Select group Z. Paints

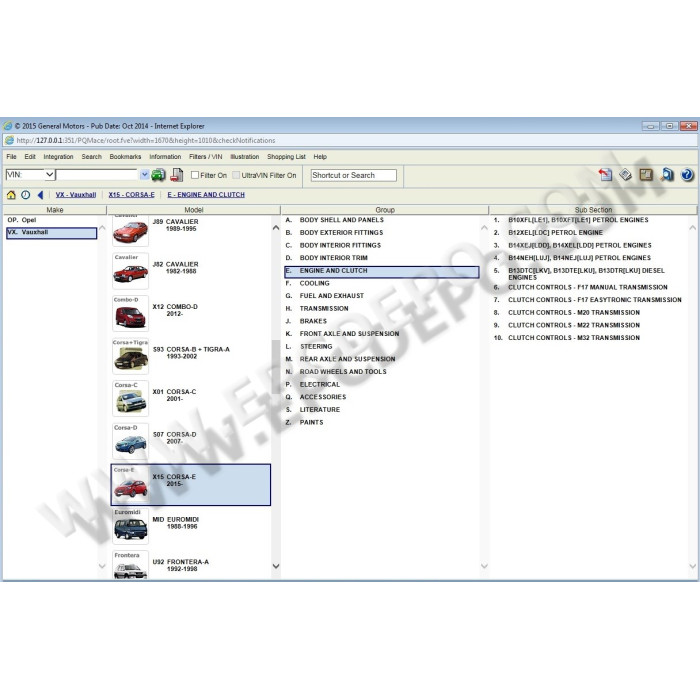coord(304,422)
